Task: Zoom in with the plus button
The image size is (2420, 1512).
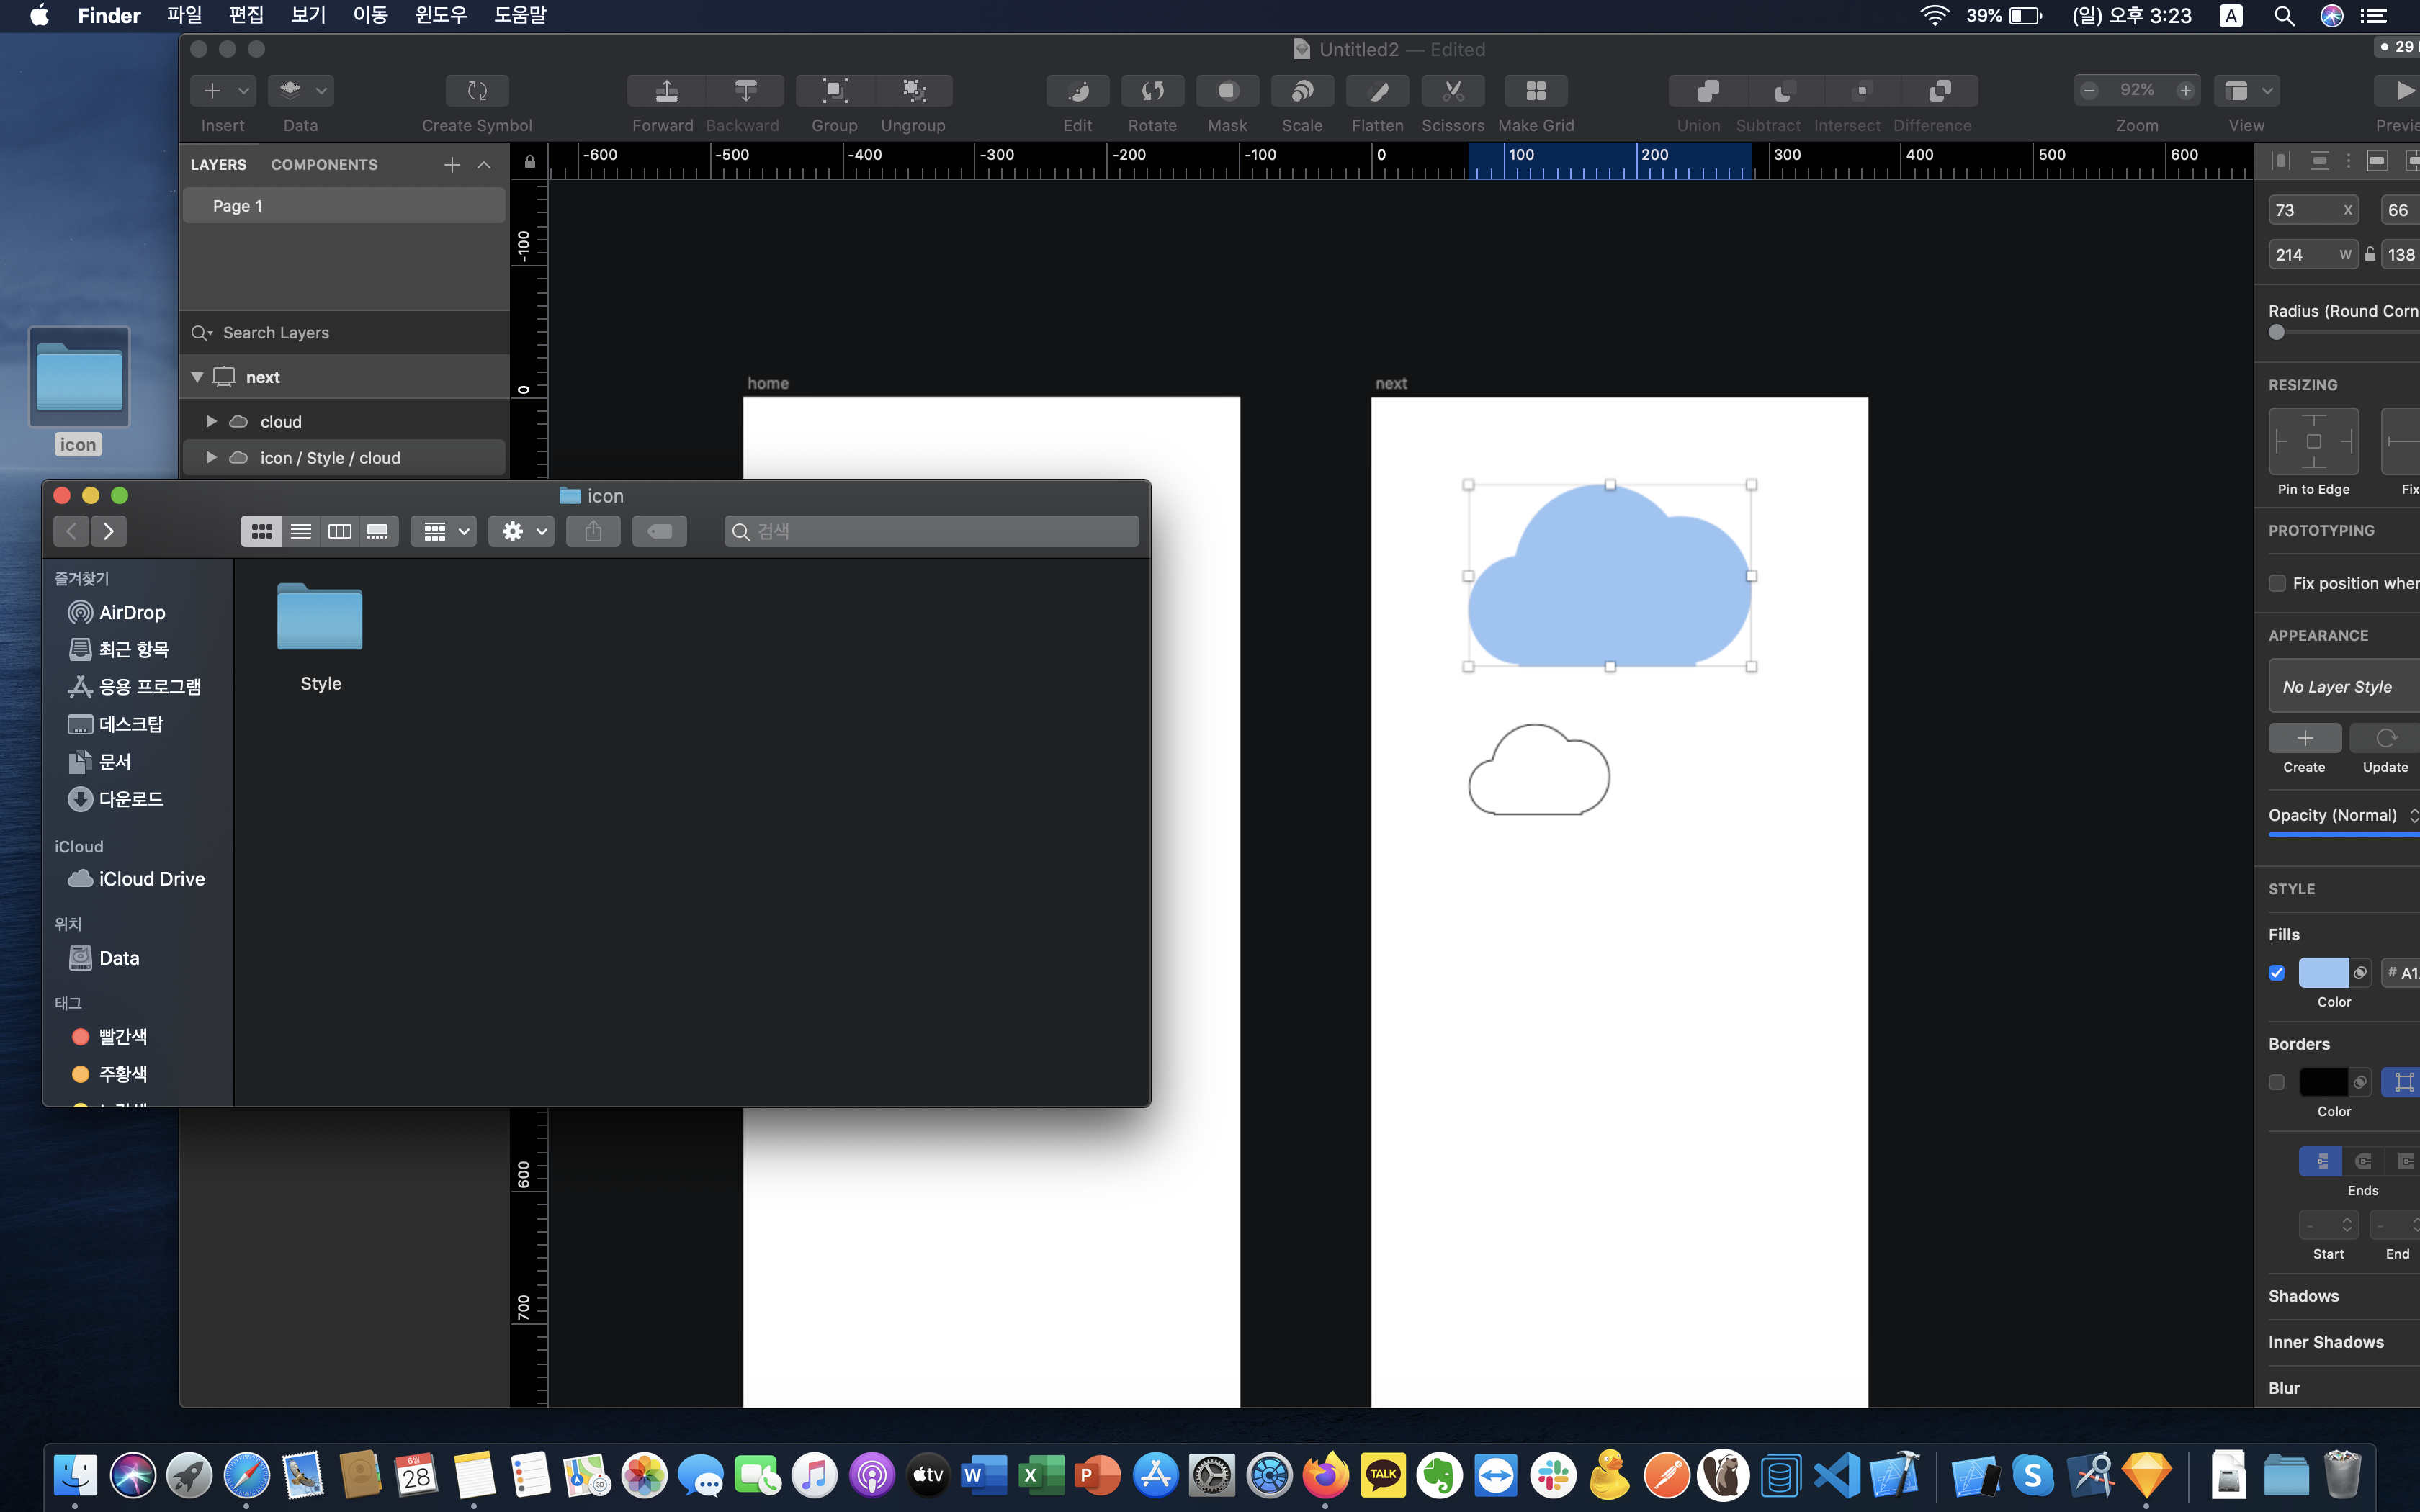Action: (2186, 91)
